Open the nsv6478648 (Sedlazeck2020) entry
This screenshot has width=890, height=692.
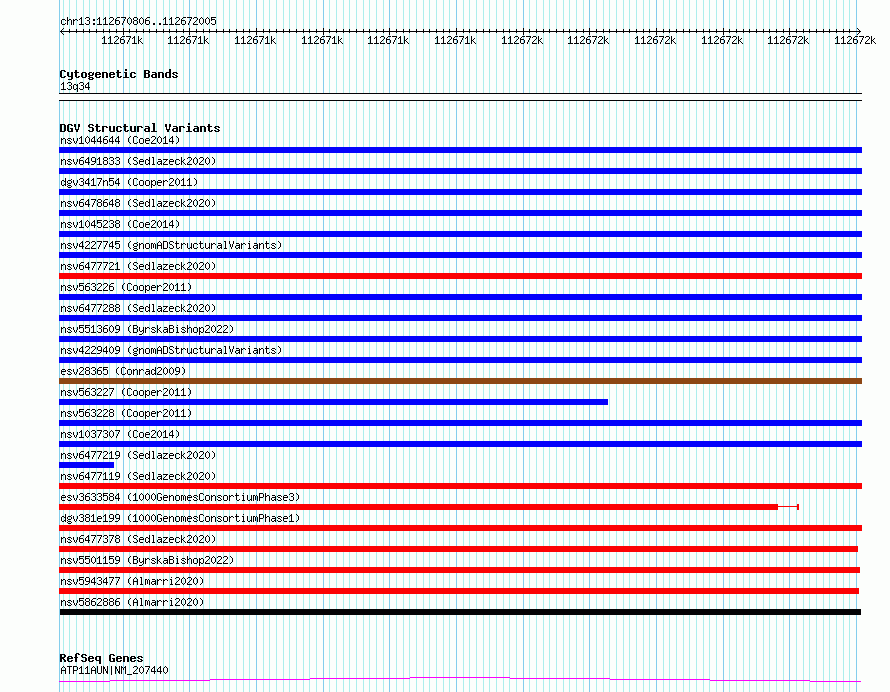[x=138, y=203]
